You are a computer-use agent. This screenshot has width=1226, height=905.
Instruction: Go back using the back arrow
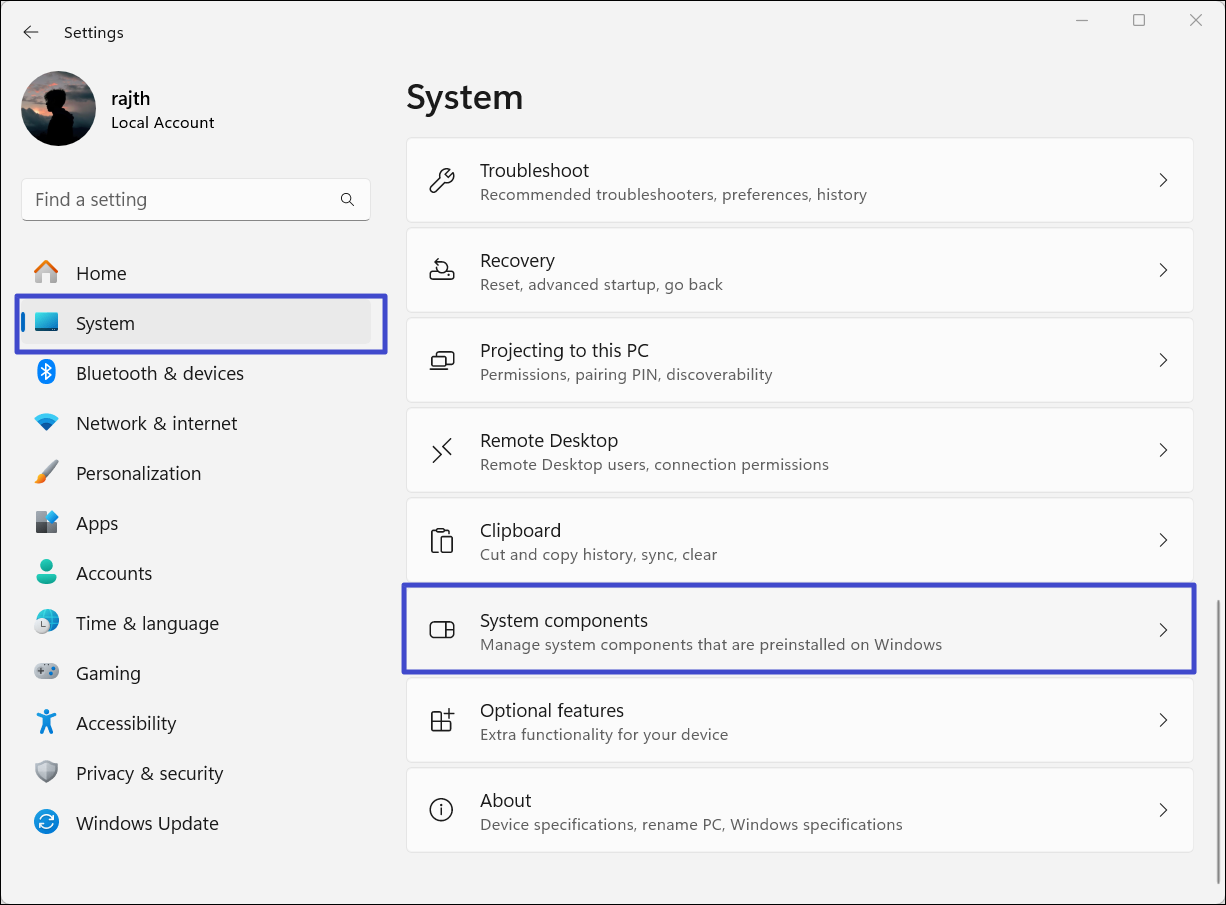(x=31, y=33)
